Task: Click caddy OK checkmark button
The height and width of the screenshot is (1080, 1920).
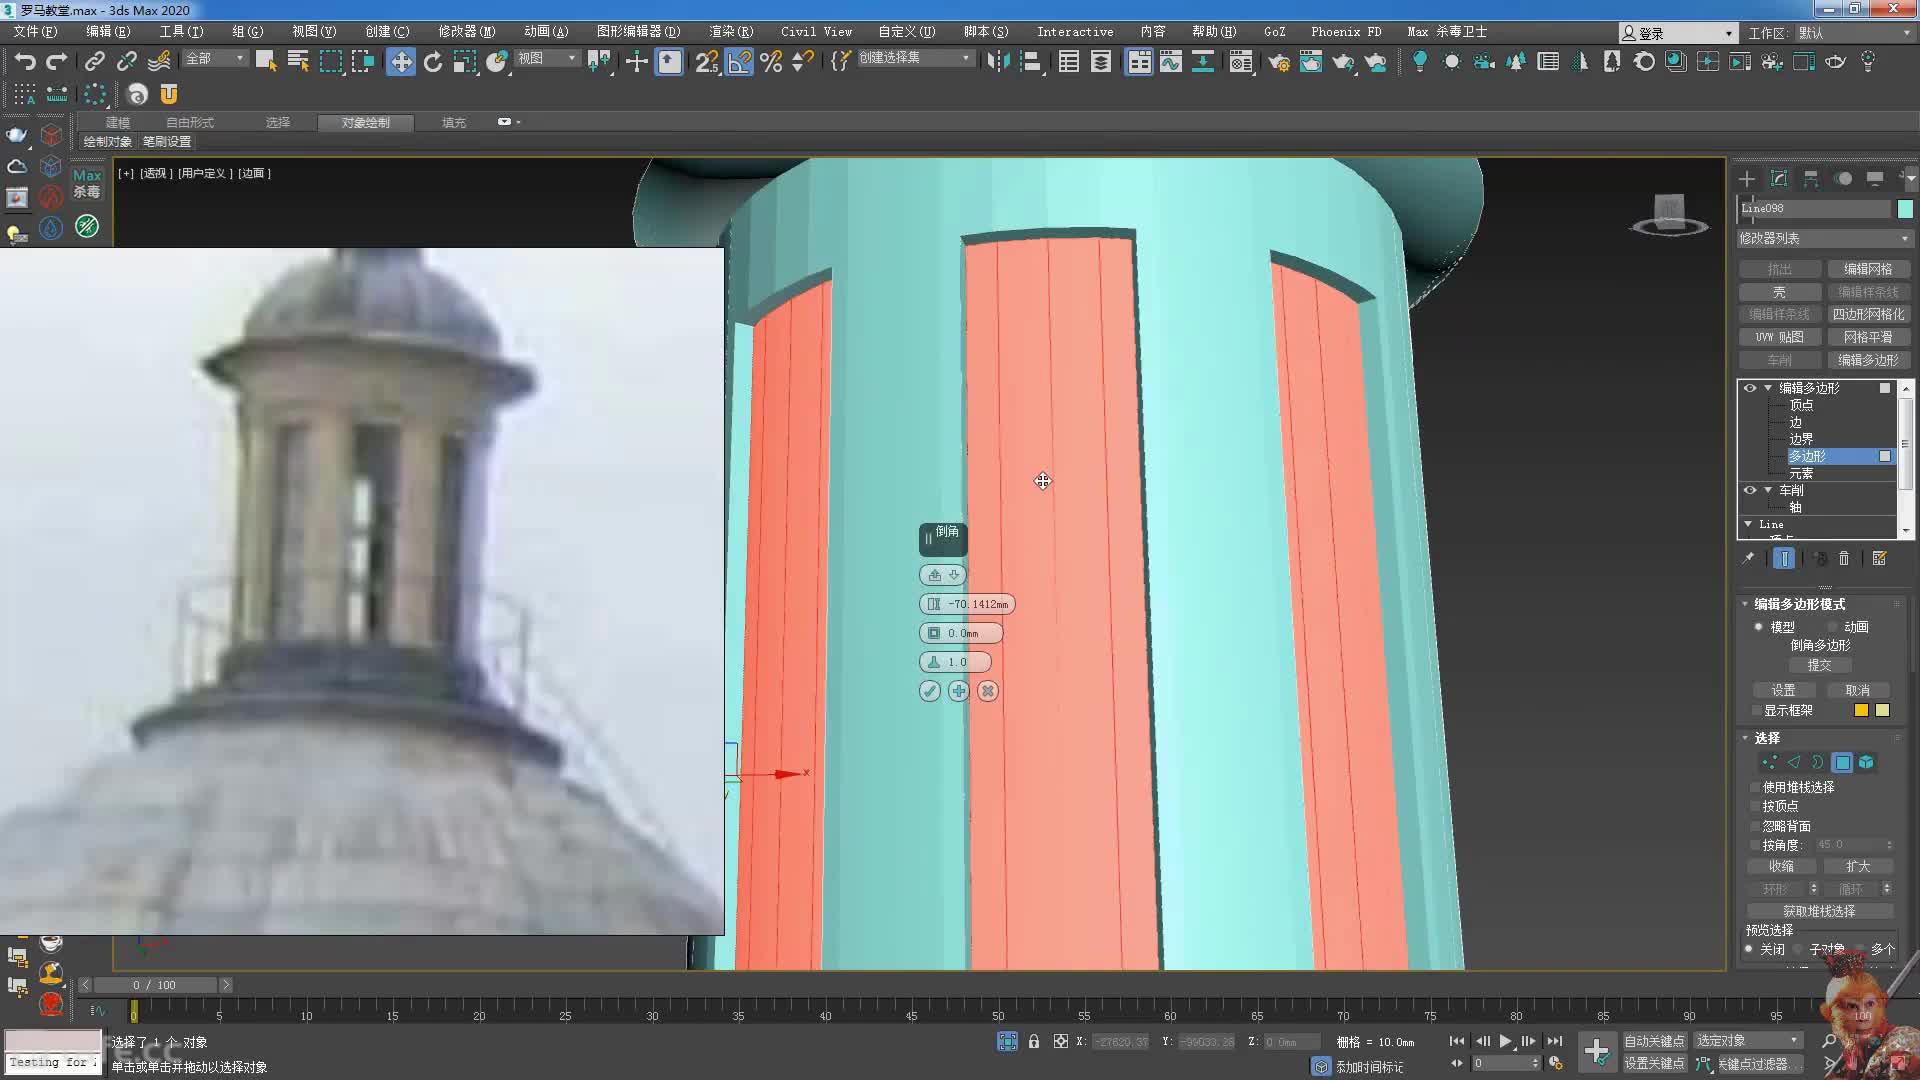Action: [x=929, y=691]
